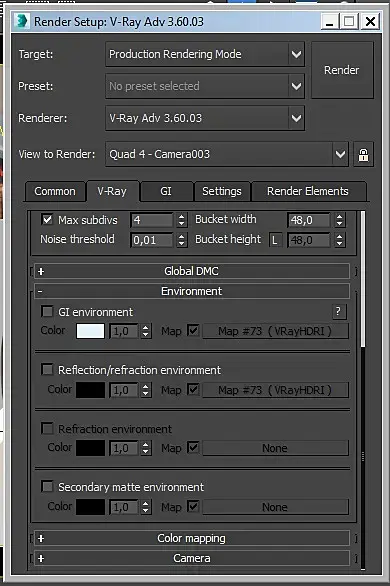Open the Environment help question mark button
The height and width of the screenshot is (586, 390).
pyautogui.click(x=339, y=311)
